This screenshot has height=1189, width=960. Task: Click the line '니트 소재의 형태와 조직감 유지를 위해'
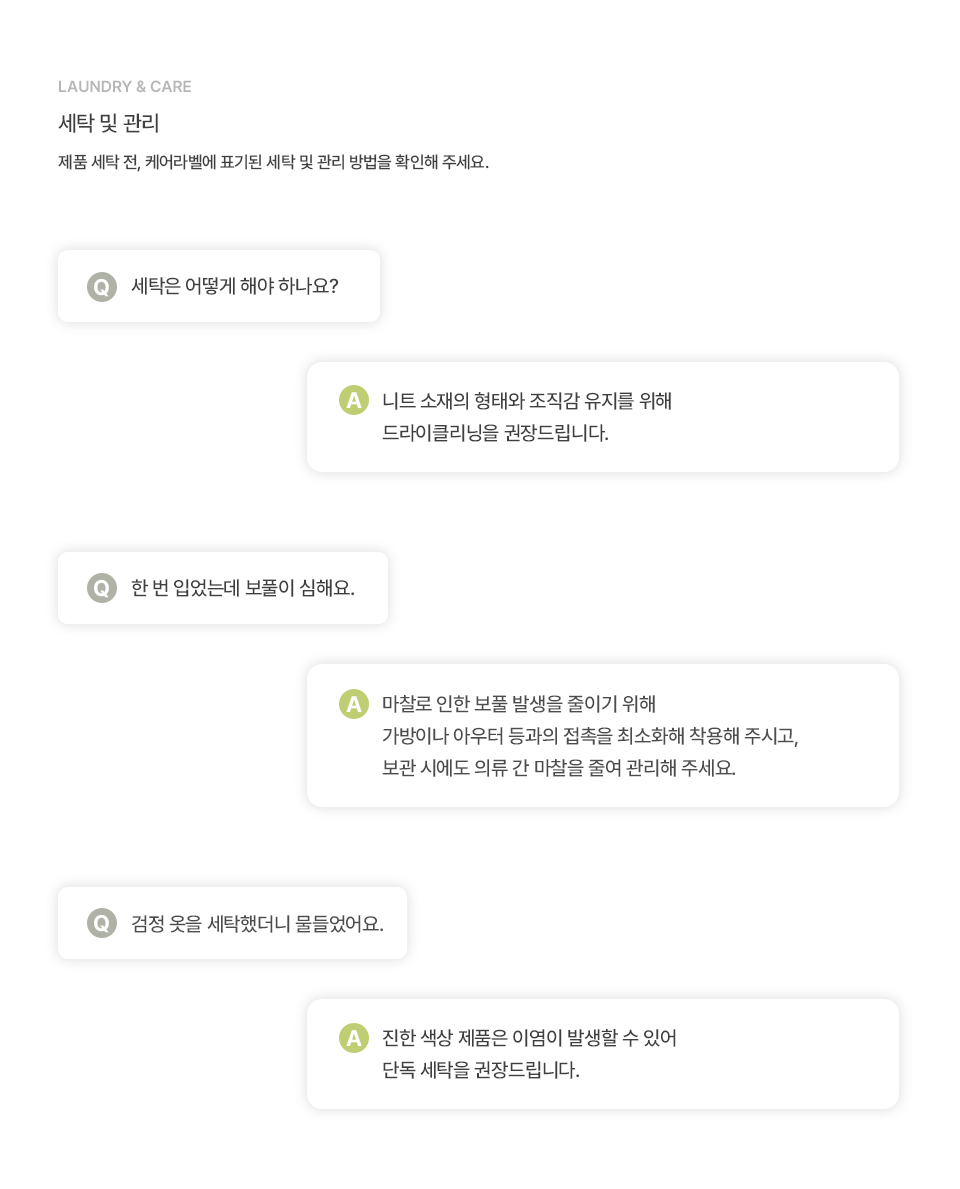pos(527,400)
